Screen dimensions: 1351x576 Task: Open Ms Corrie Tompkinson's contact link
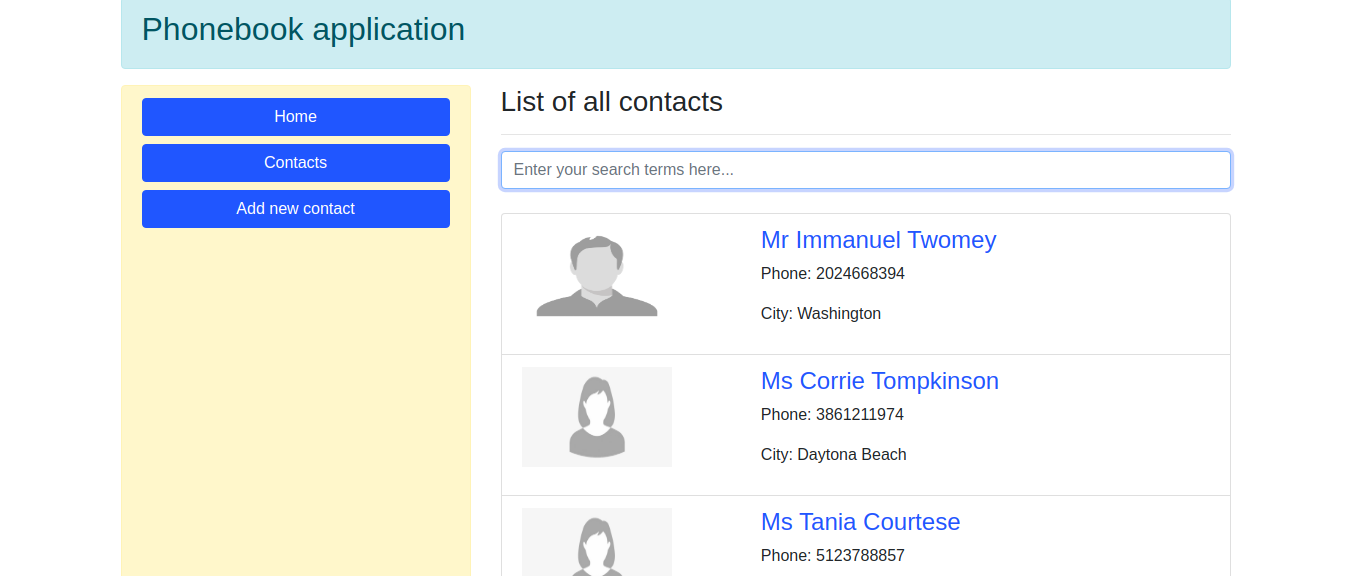click(879, 381)
